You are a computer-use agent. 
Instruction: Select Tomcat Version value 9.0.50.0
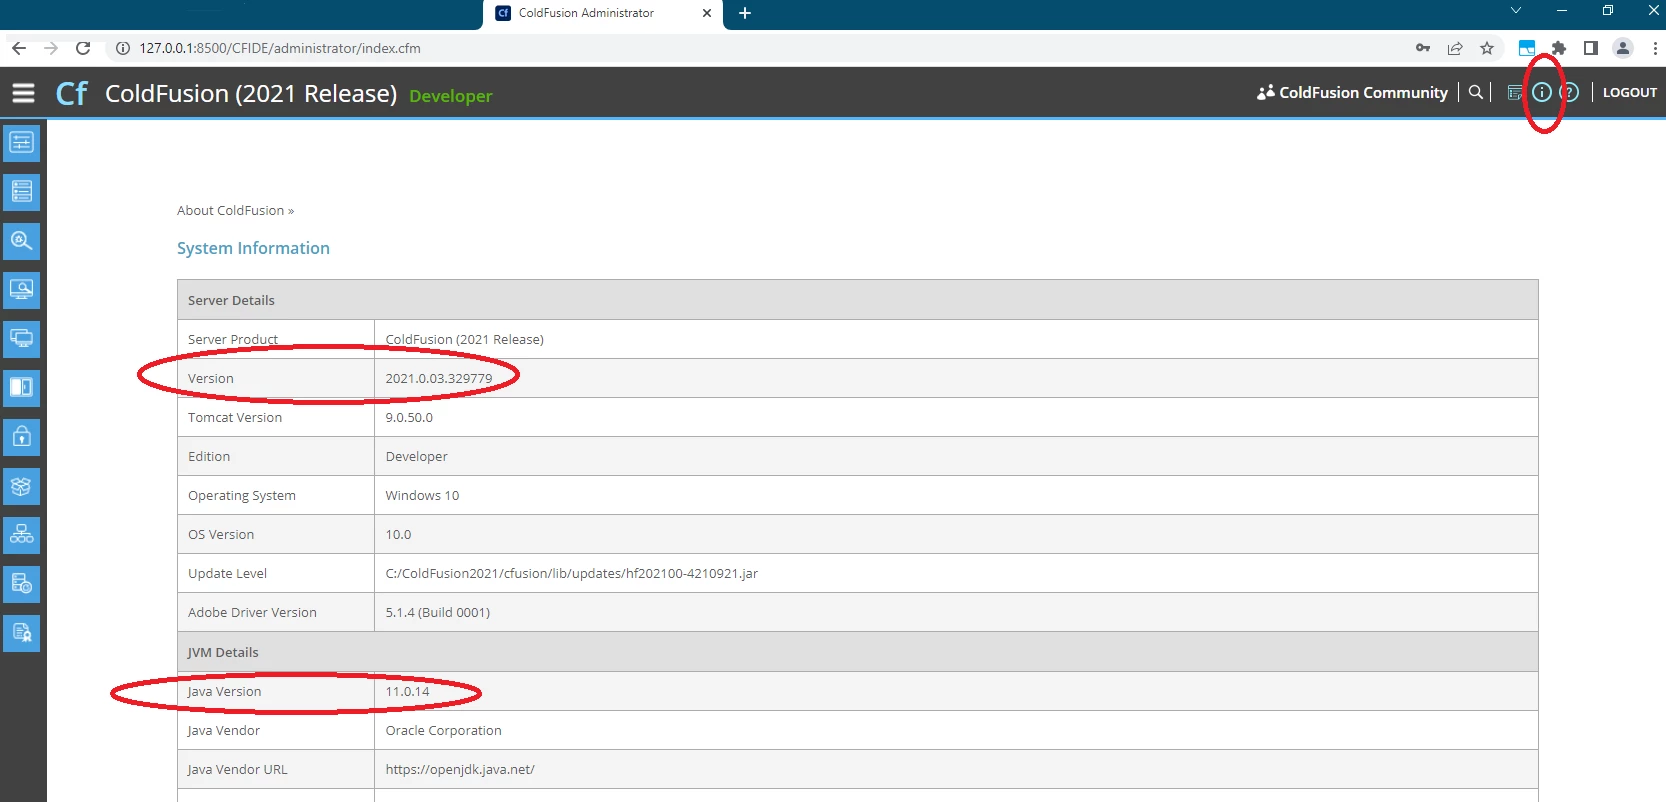[x=409, y=417]
